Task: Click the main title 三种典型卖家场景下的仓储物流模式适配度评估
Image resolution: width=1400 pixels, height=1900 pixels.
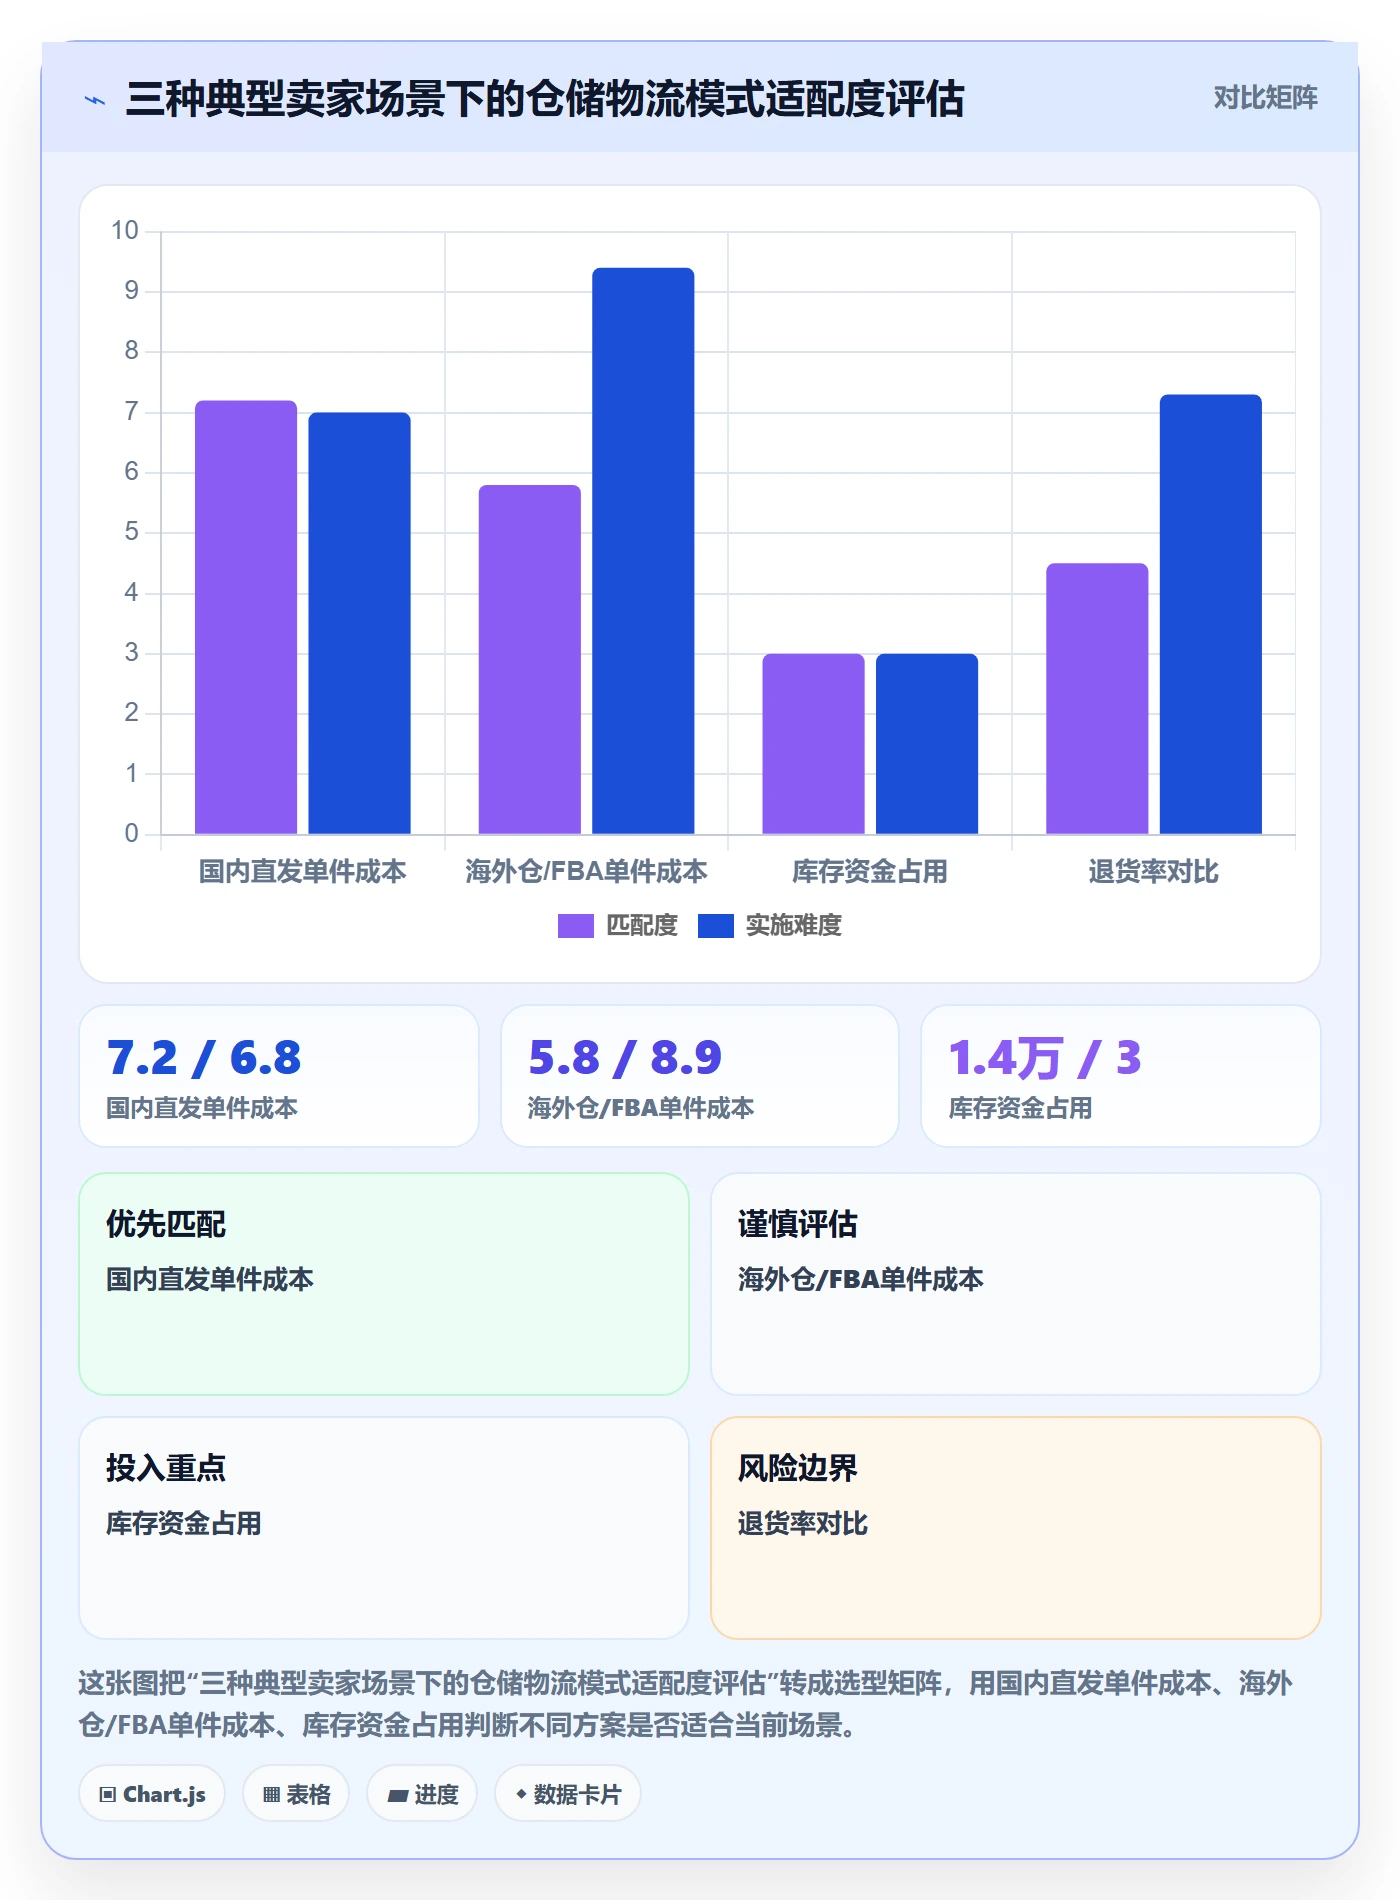Action: (545, 99)
